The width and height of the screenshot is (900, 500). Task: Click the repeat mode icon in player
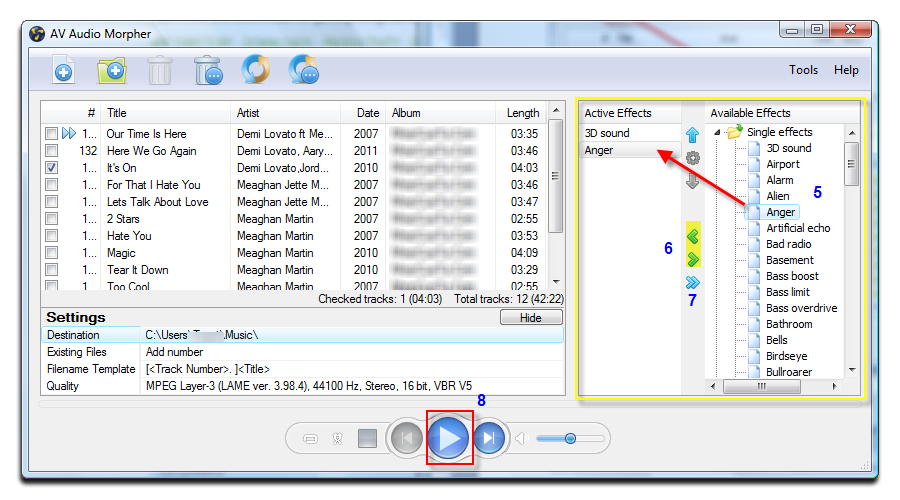point(310,439)
